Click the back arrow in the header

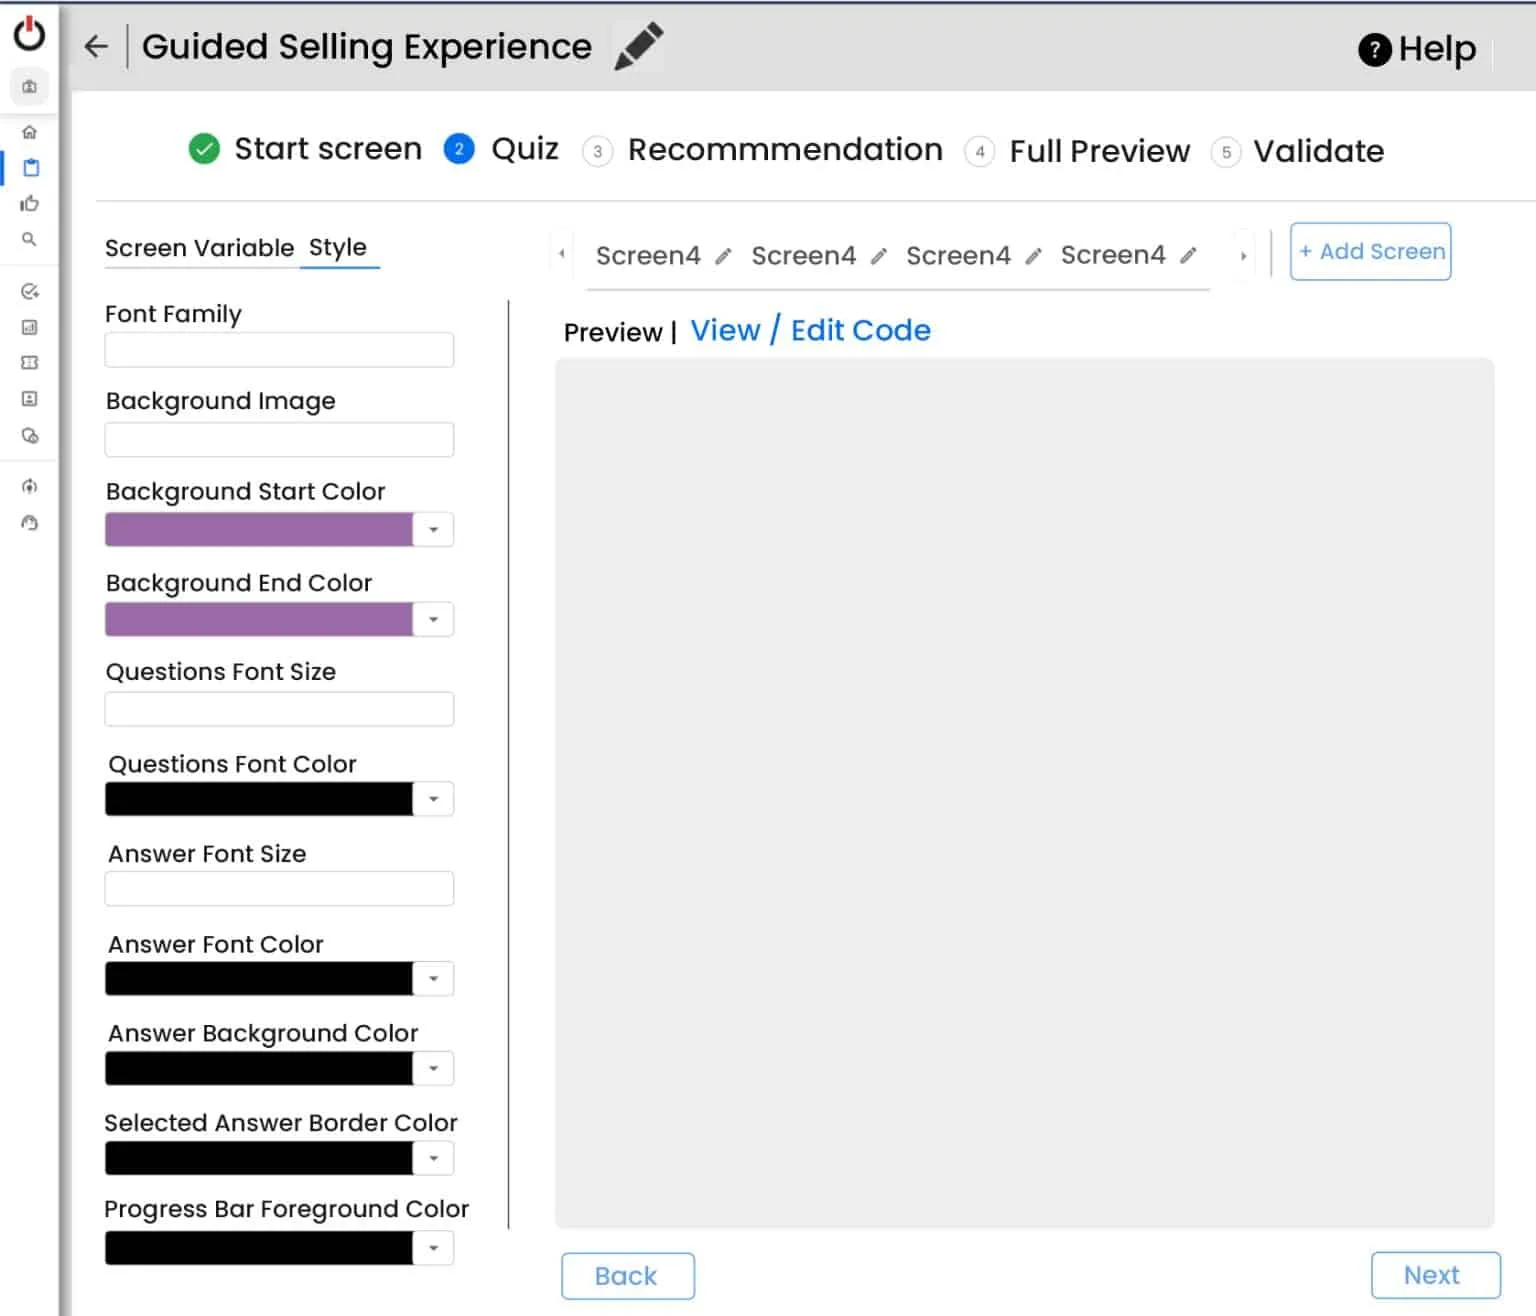[x=96, y=46]
